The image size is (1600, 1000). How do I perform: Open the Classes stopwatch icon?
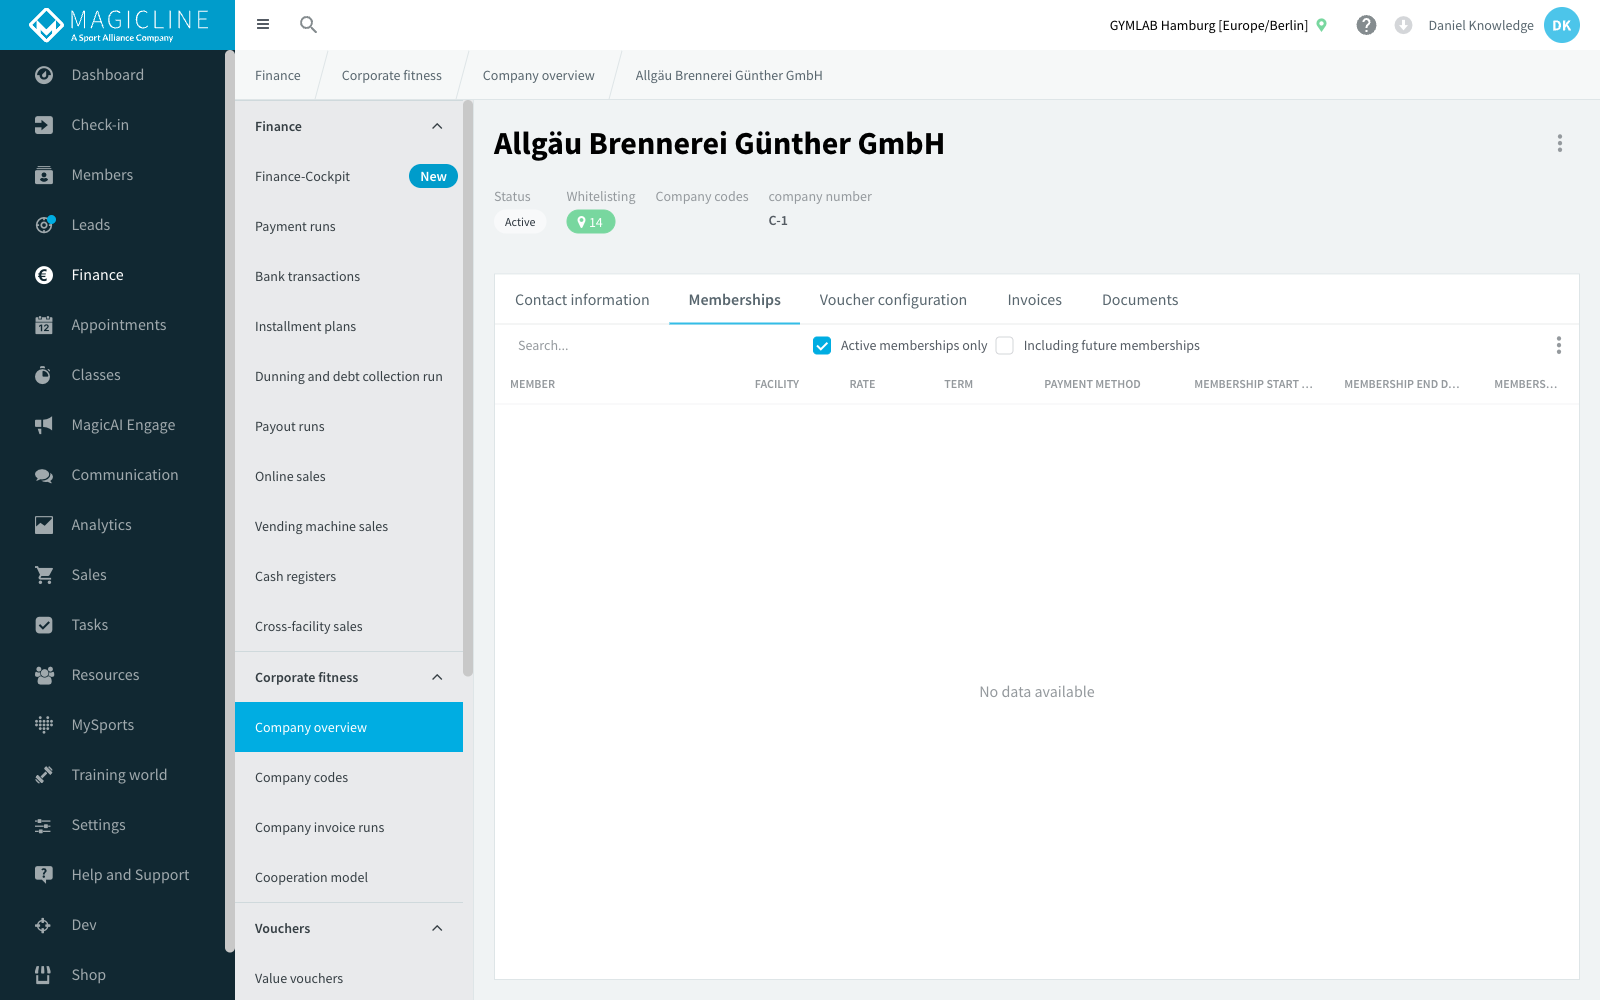pos(44,375)
